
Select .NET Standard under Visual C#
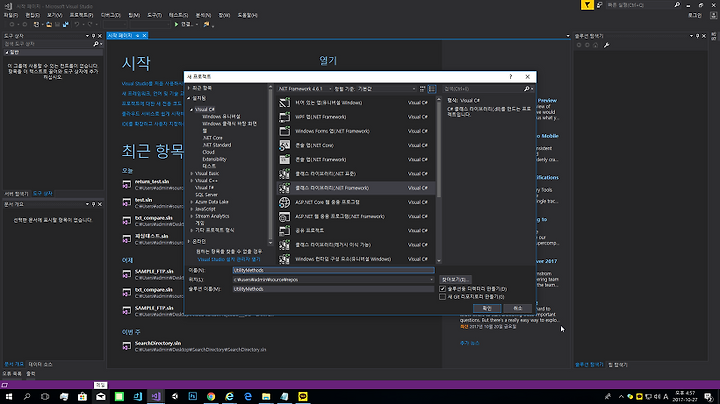[x=217, y=145]
